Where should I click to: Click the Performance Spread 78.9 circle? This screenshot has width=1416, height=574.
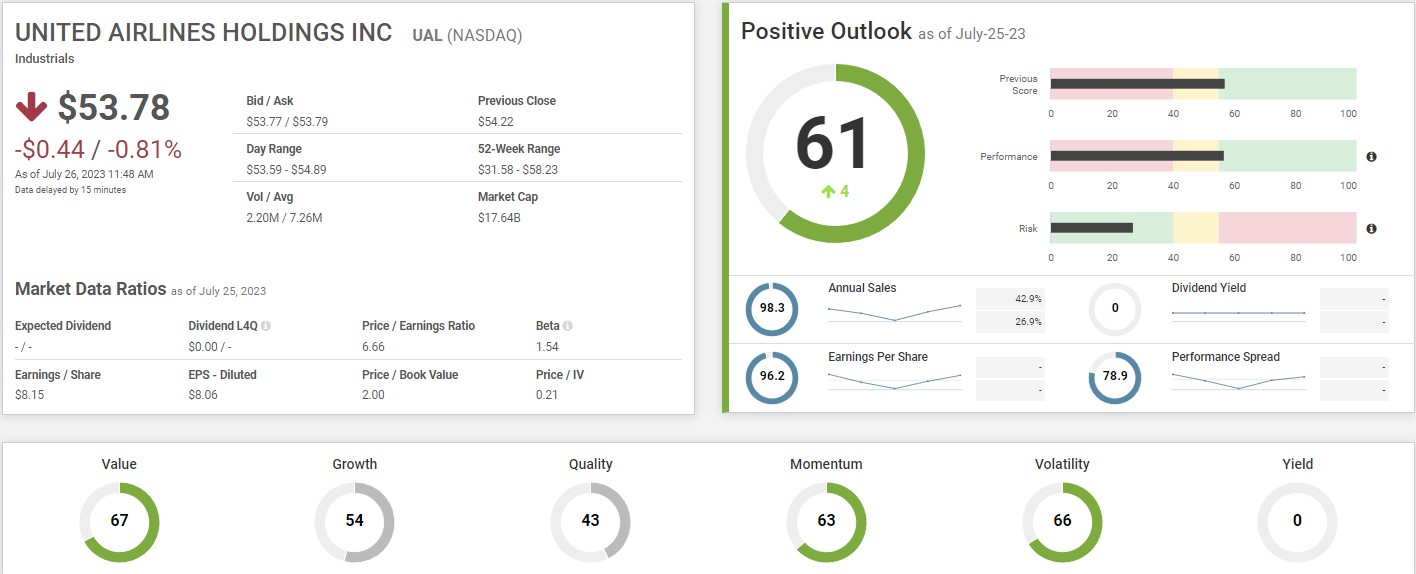(1115, 378)
